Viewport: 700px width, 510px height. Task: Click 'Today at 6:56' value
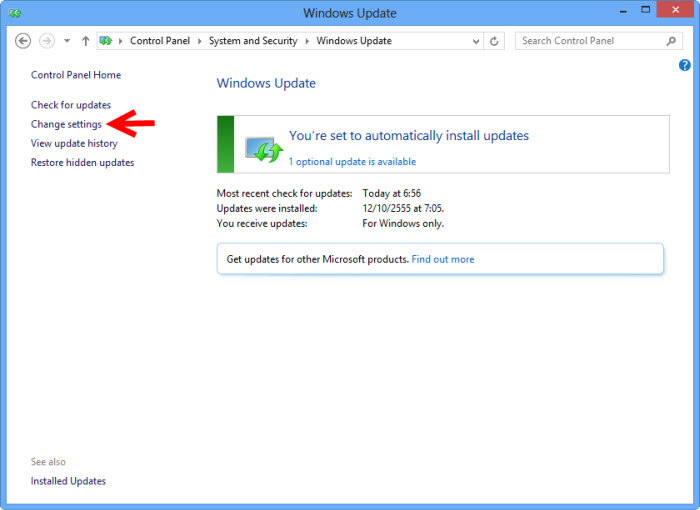pos(392,193)
